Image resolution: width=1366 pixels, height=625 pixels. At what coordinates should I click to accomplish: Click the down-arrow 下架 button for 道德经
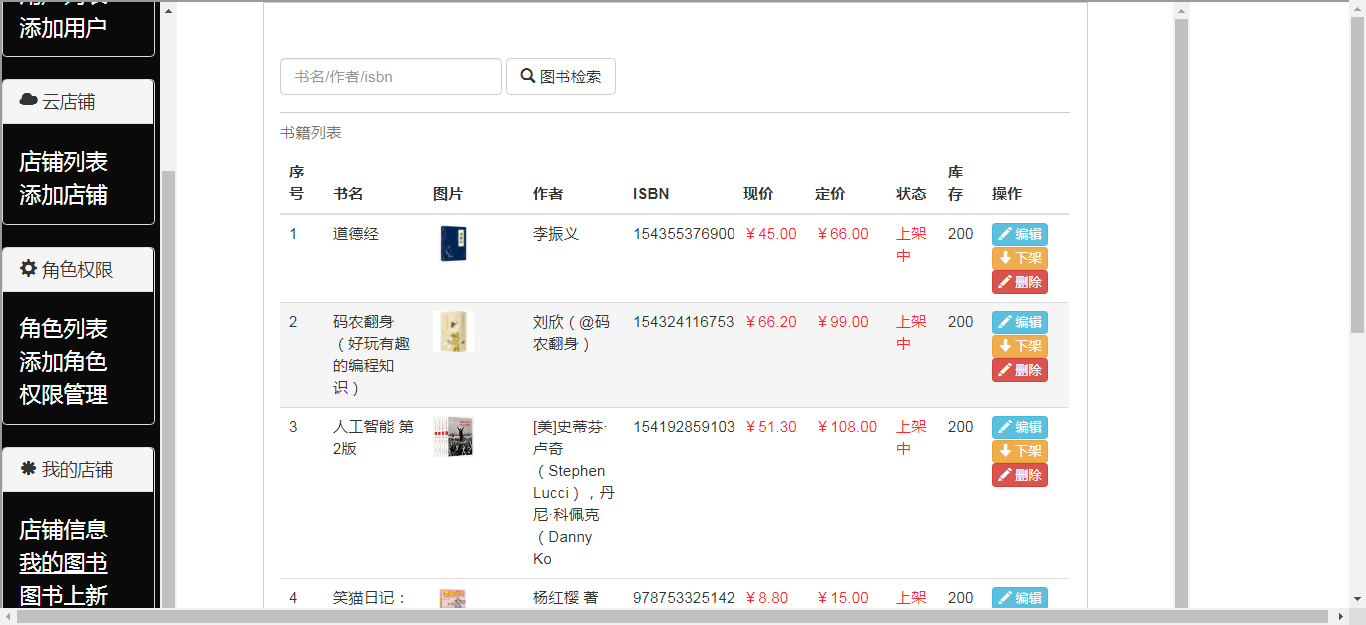pos(1019,258)
